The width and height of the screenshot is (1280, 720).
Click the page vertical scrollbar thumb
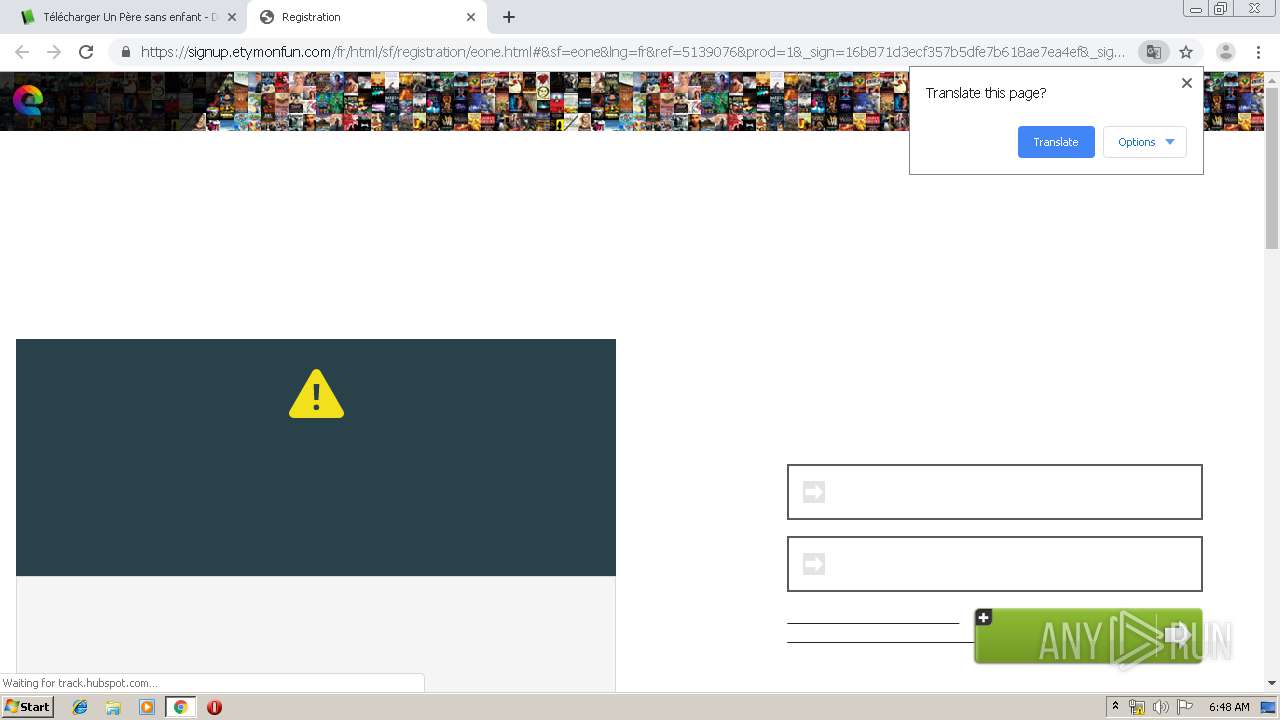[x=1272, y=168]
